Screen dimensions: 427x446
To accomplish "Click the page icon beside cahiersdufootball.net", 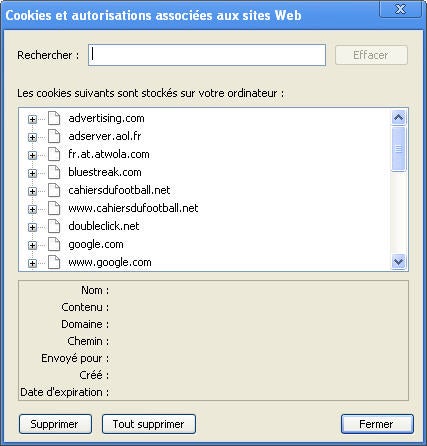I will coord(54,190).
